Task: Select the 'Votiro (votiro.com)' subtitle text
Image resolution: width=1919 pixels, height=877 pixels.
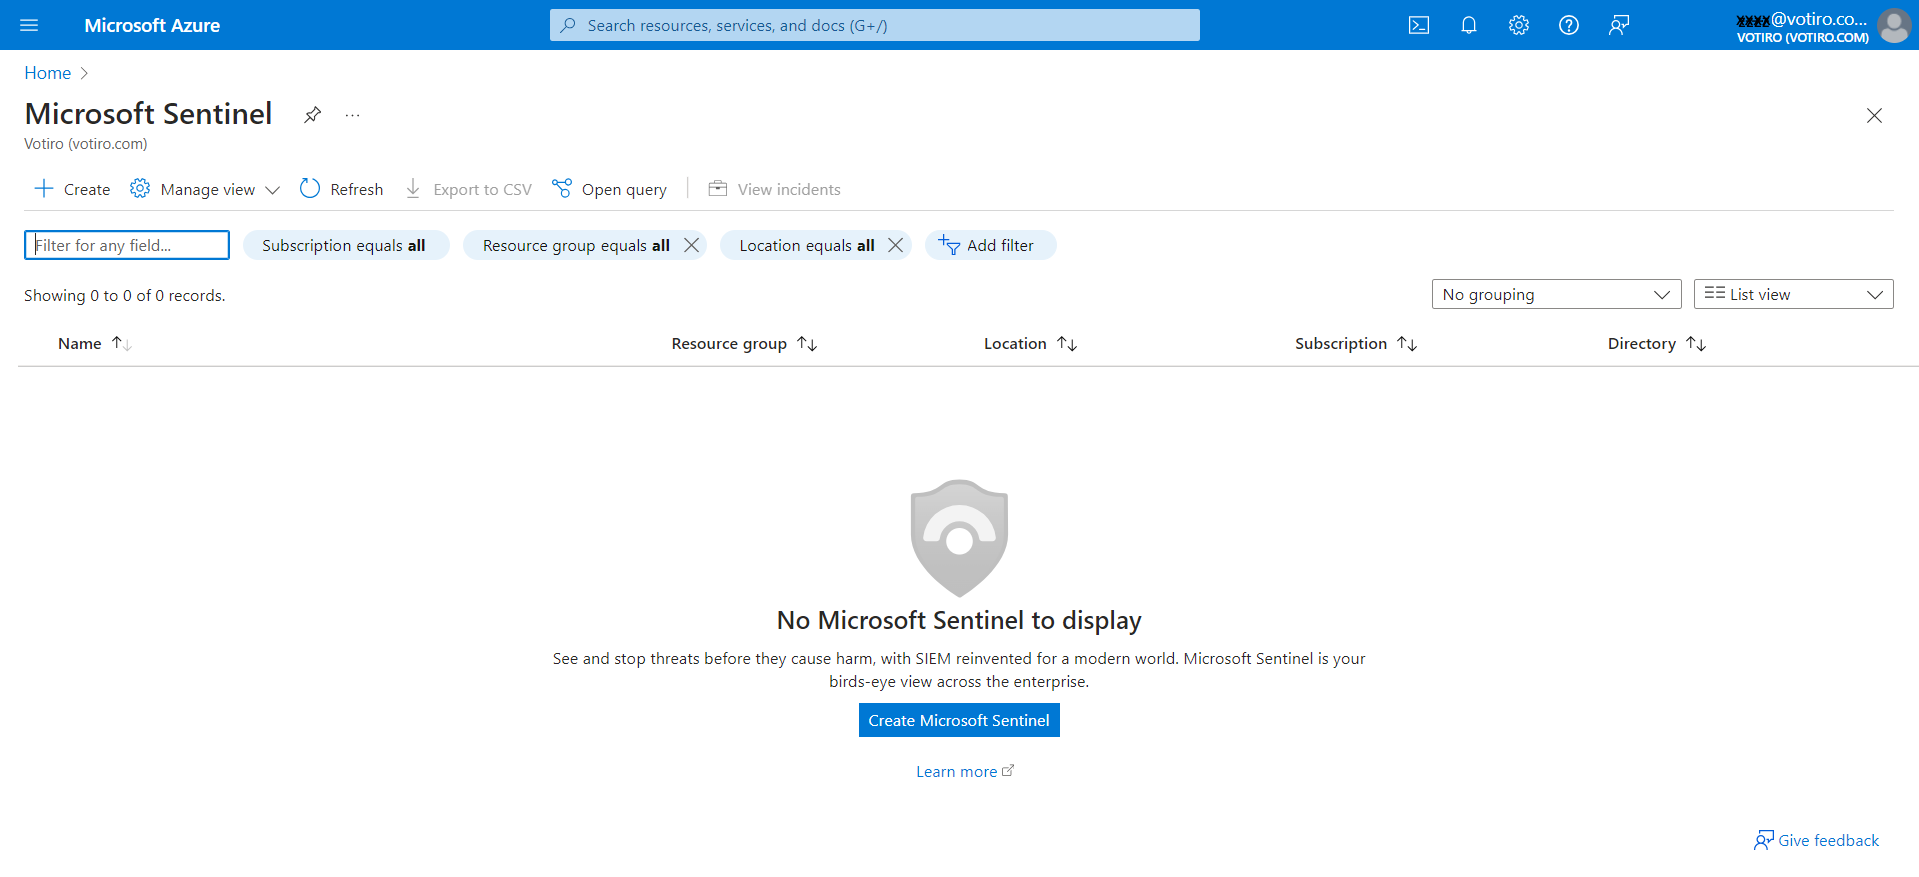Action: (86, 144)
